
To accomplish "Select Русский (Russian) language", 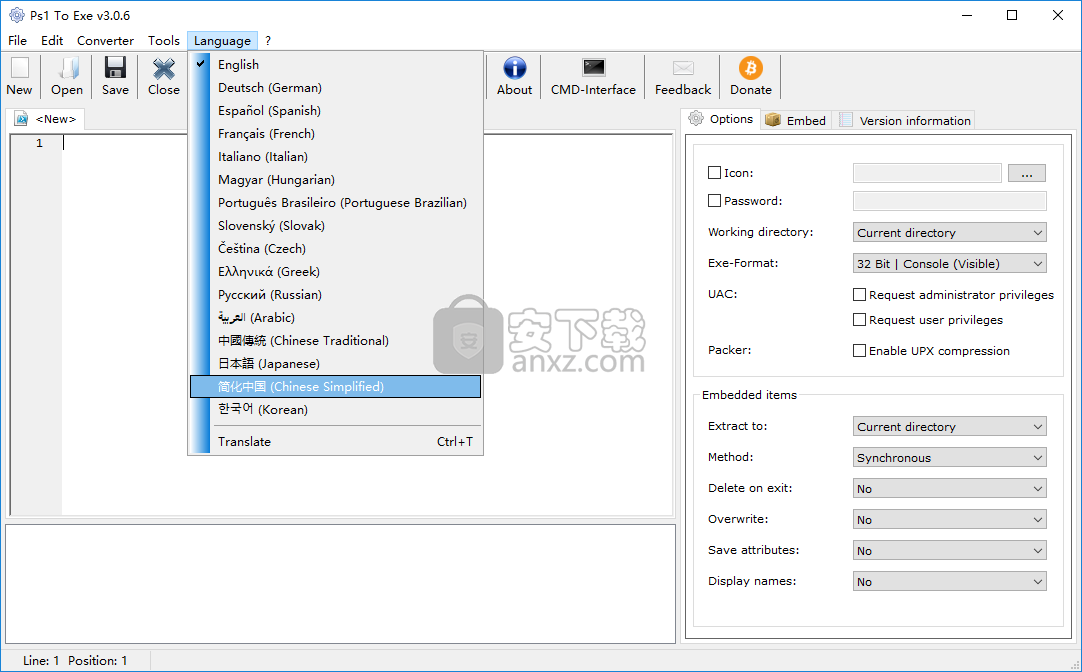I will point(335,295).
